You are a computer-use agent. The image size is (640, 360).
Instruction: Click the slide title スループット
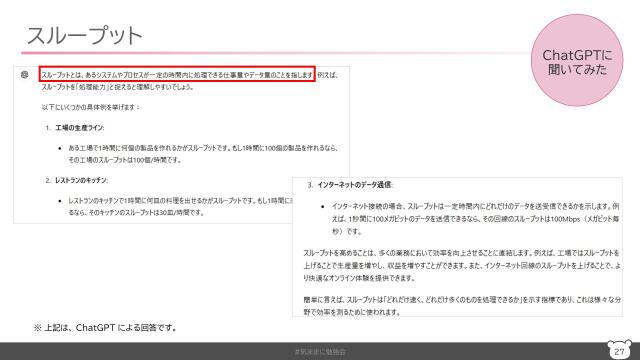point(84,35)
